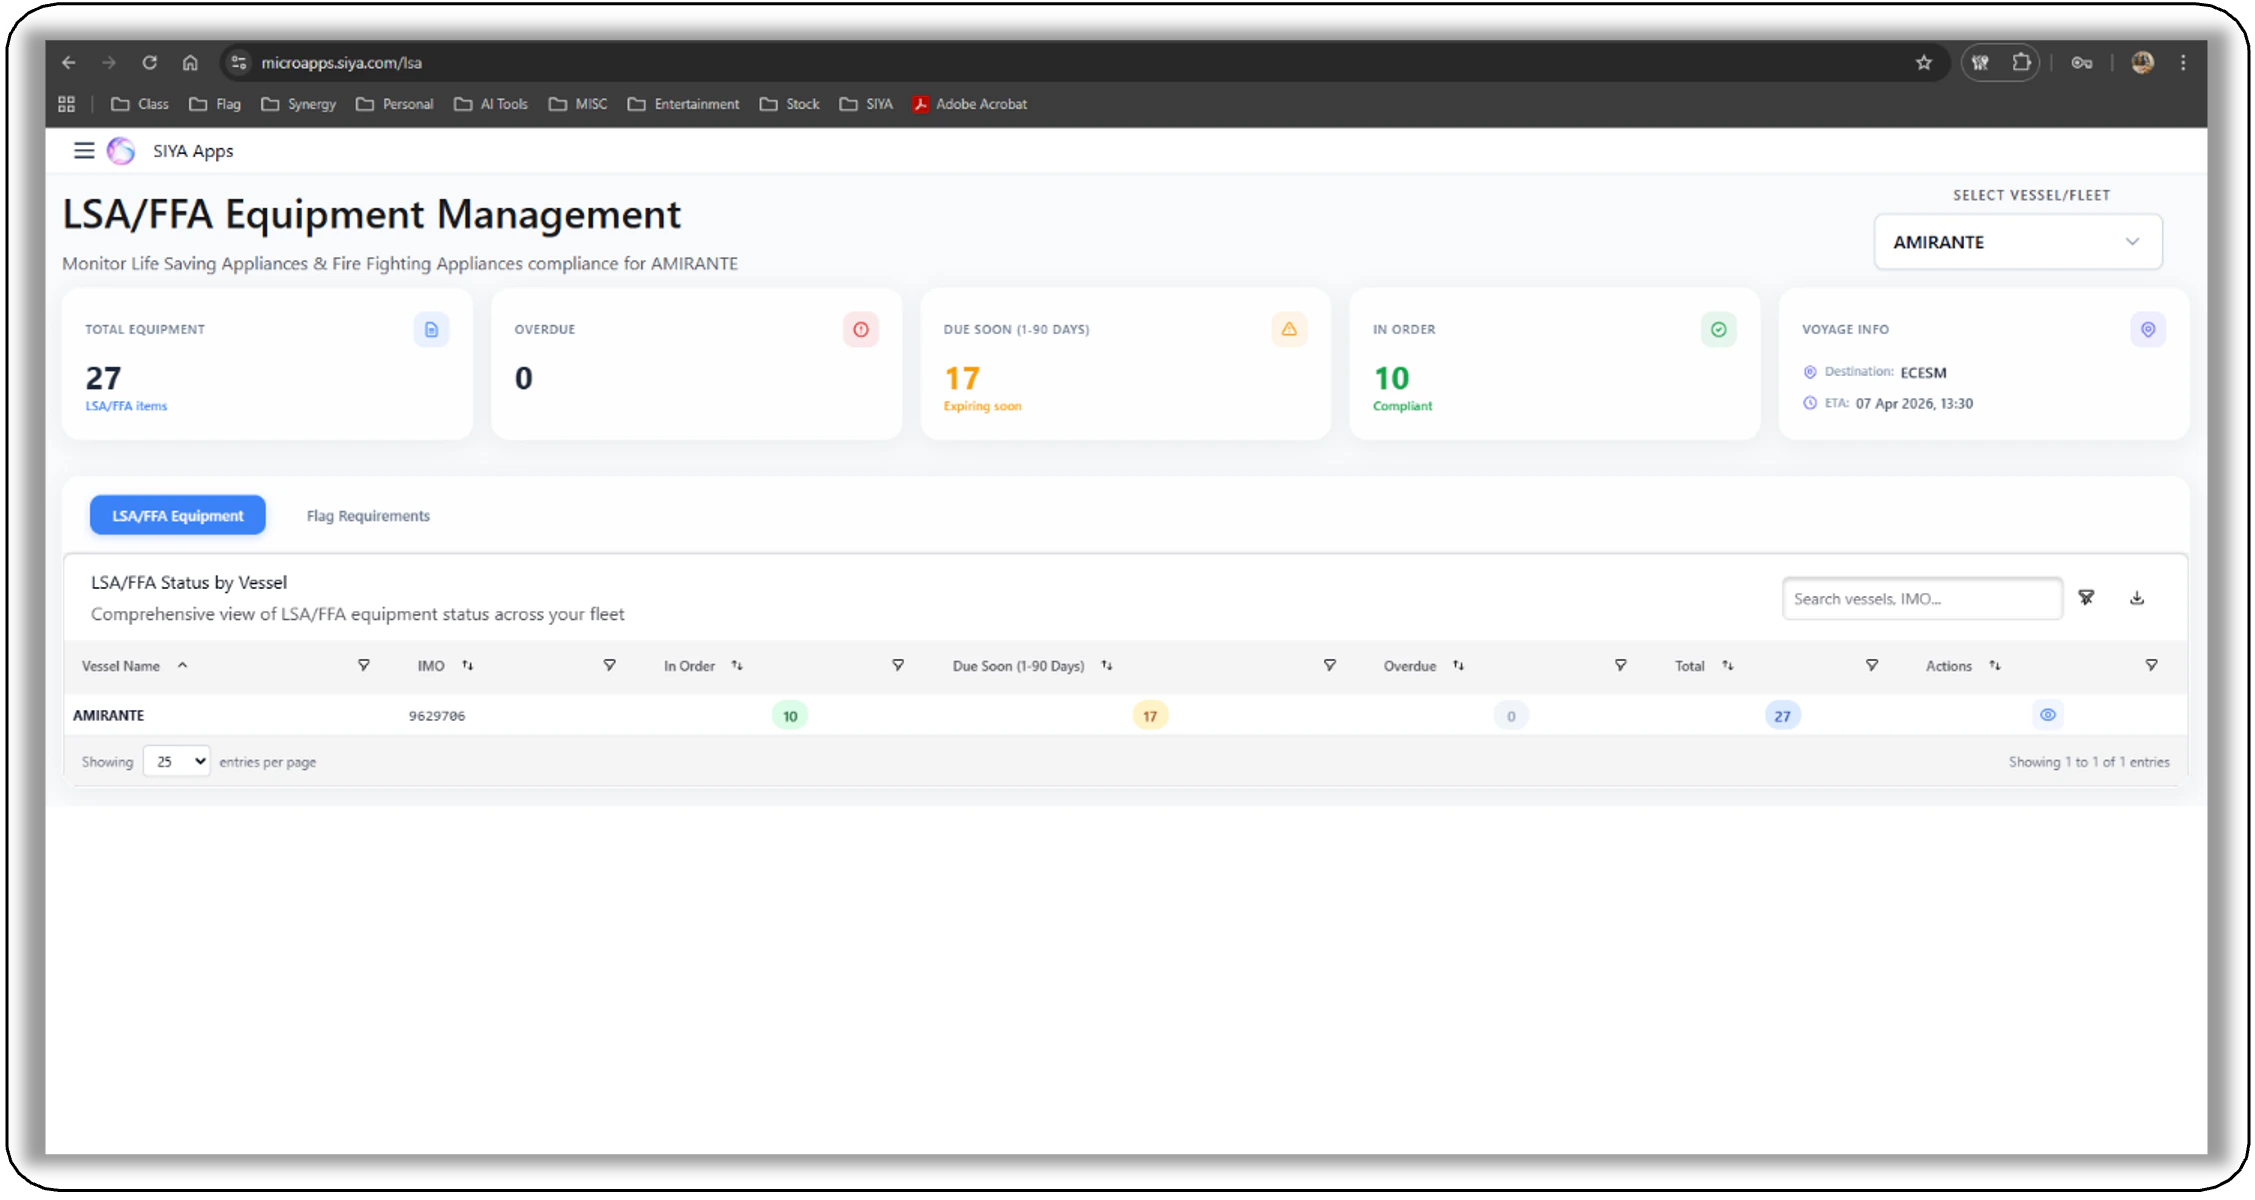Open the hamburger menu next to SIYA Apps
The height and width of the screenshot is (1200, 2255).
click(84, 151)
